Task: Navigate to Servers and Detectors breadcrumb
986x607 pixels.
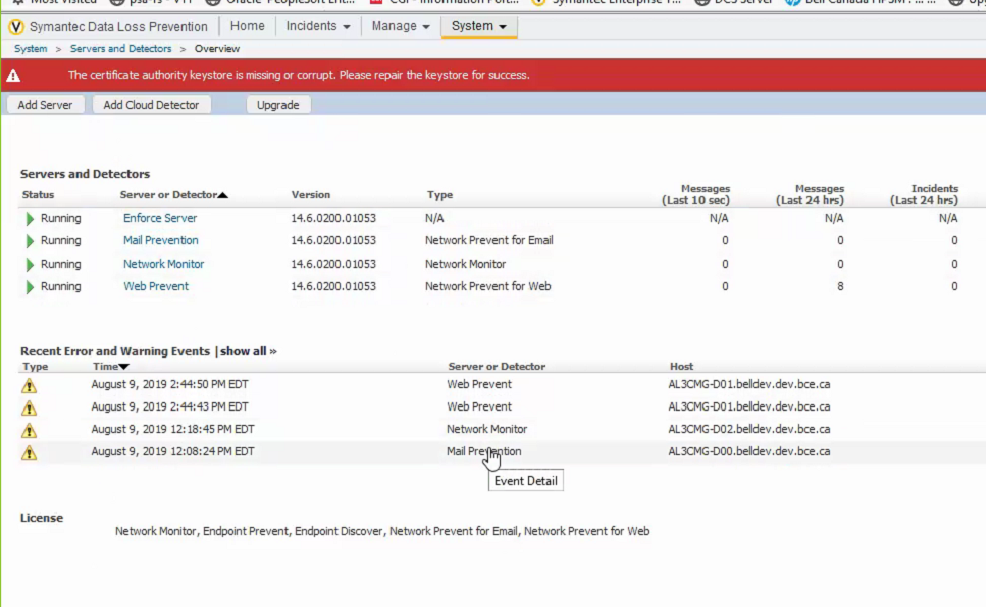Action: click(120, 49)
